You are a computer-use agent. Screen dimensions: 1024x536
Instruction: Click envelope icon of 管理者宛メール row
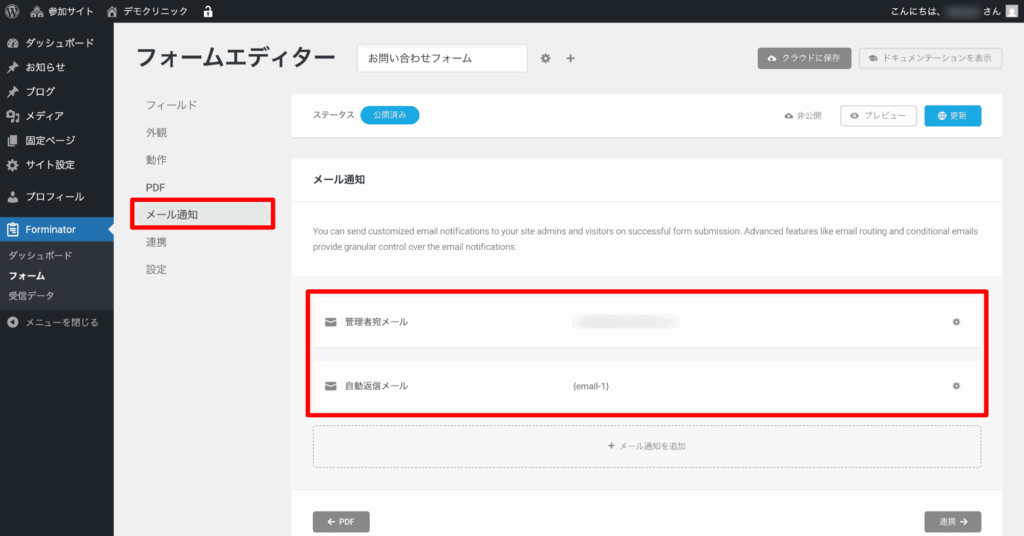330,322
